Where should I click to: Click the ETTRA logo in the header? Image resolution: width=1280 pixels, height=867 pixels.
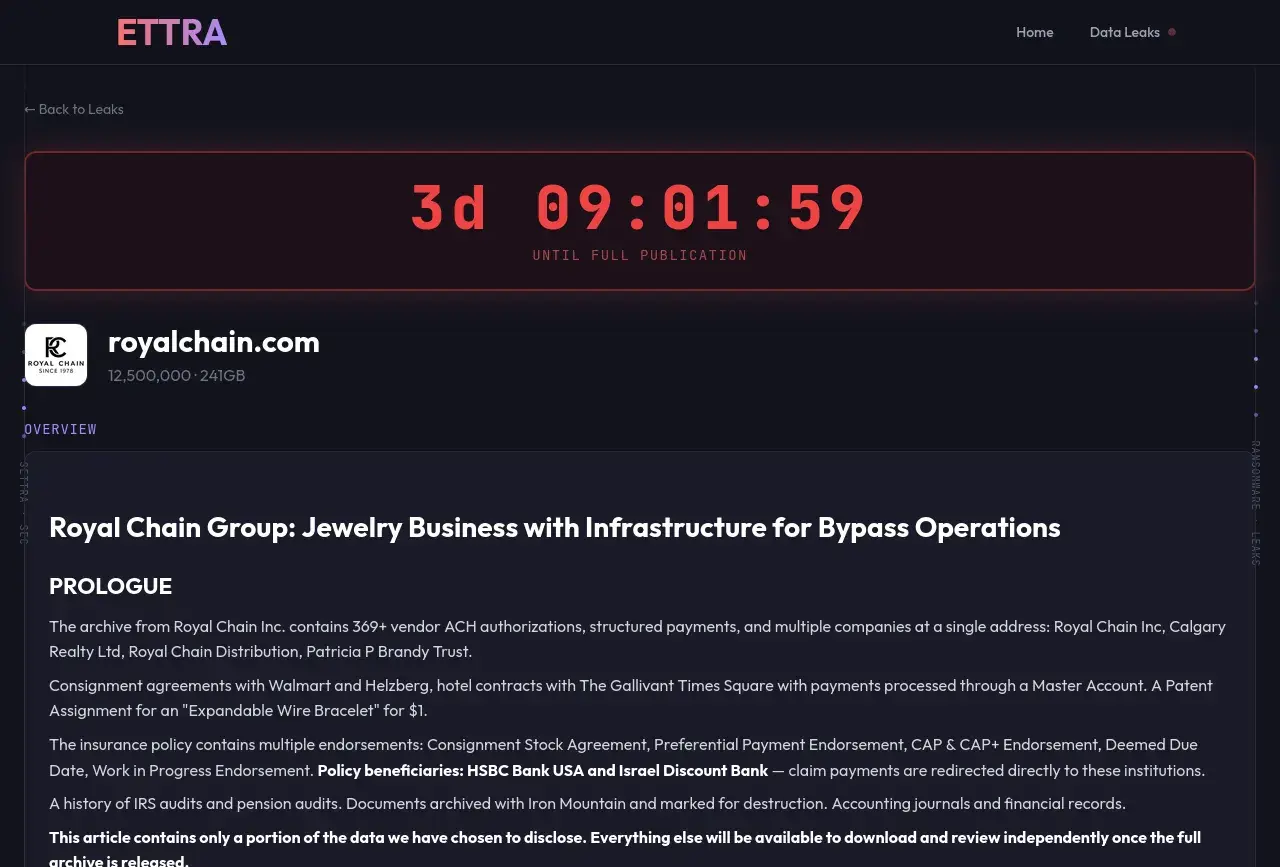pyautogui.click(x=172, y=33)
